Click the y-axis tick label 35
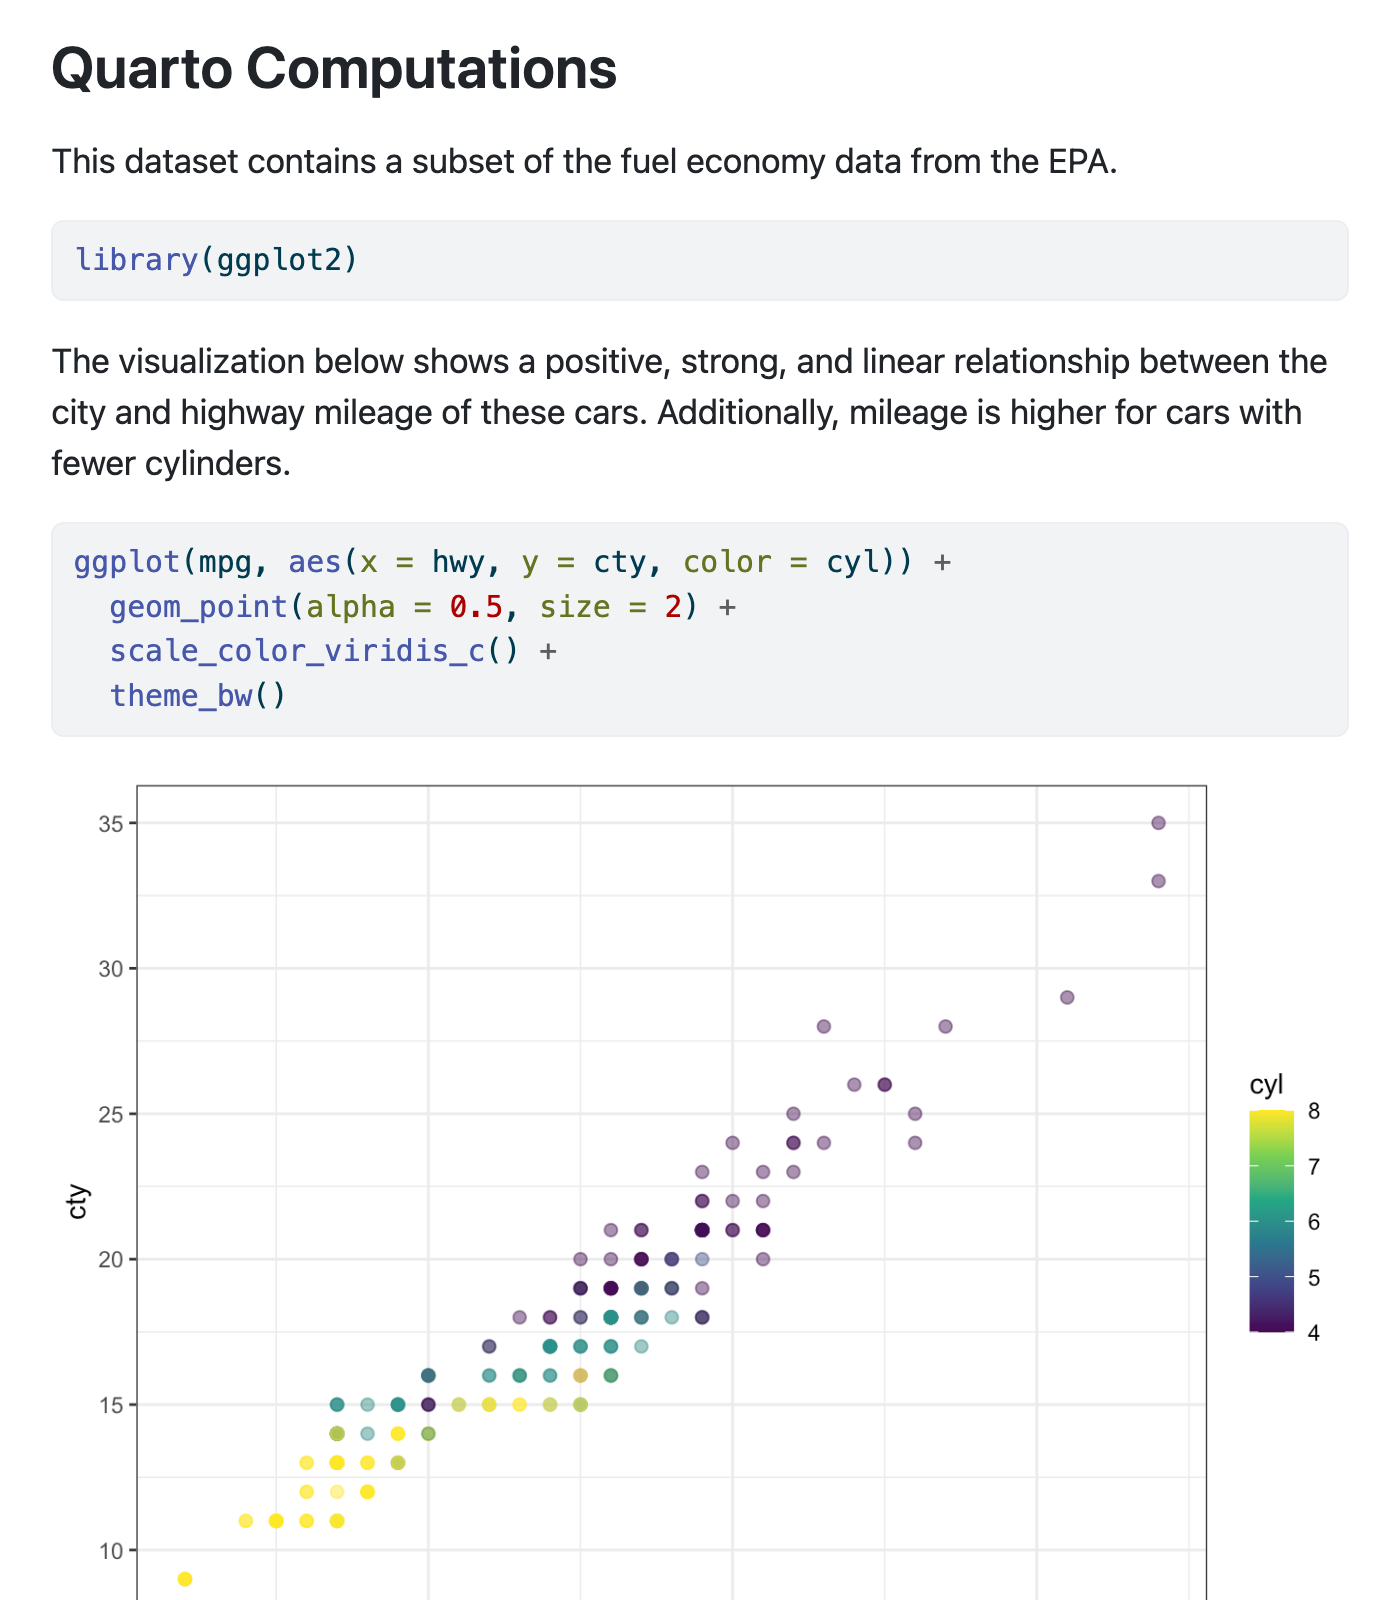1400x1600 pixels. pos(111,824)
